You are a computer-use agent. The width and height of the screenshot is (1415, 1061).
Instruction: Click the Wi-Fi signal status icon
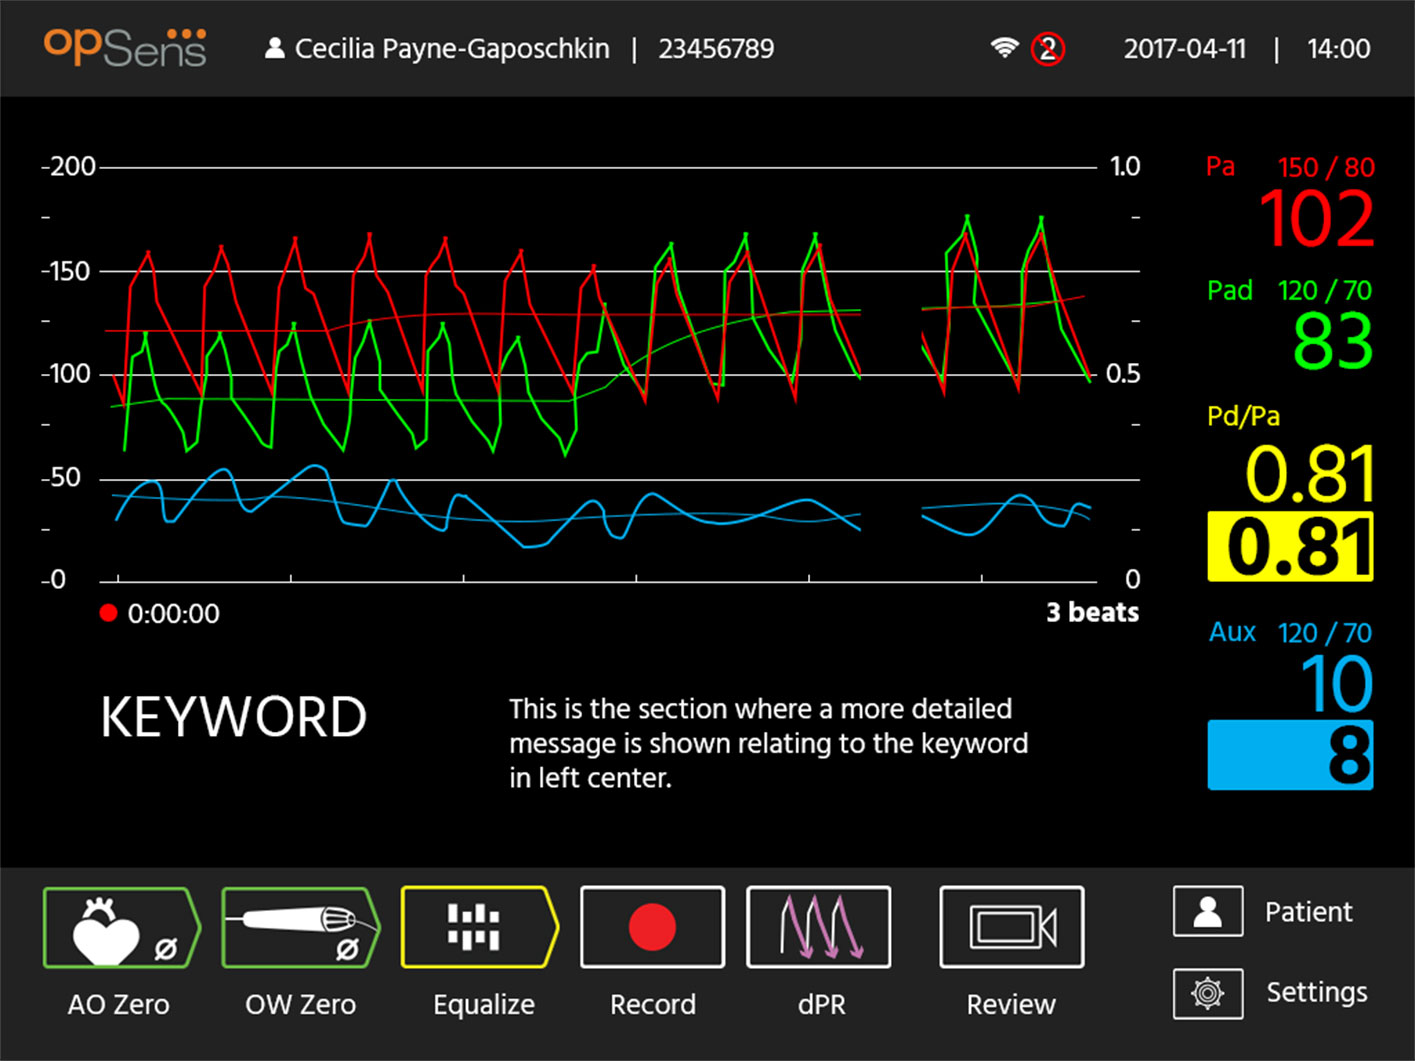tap(1004, 48)
